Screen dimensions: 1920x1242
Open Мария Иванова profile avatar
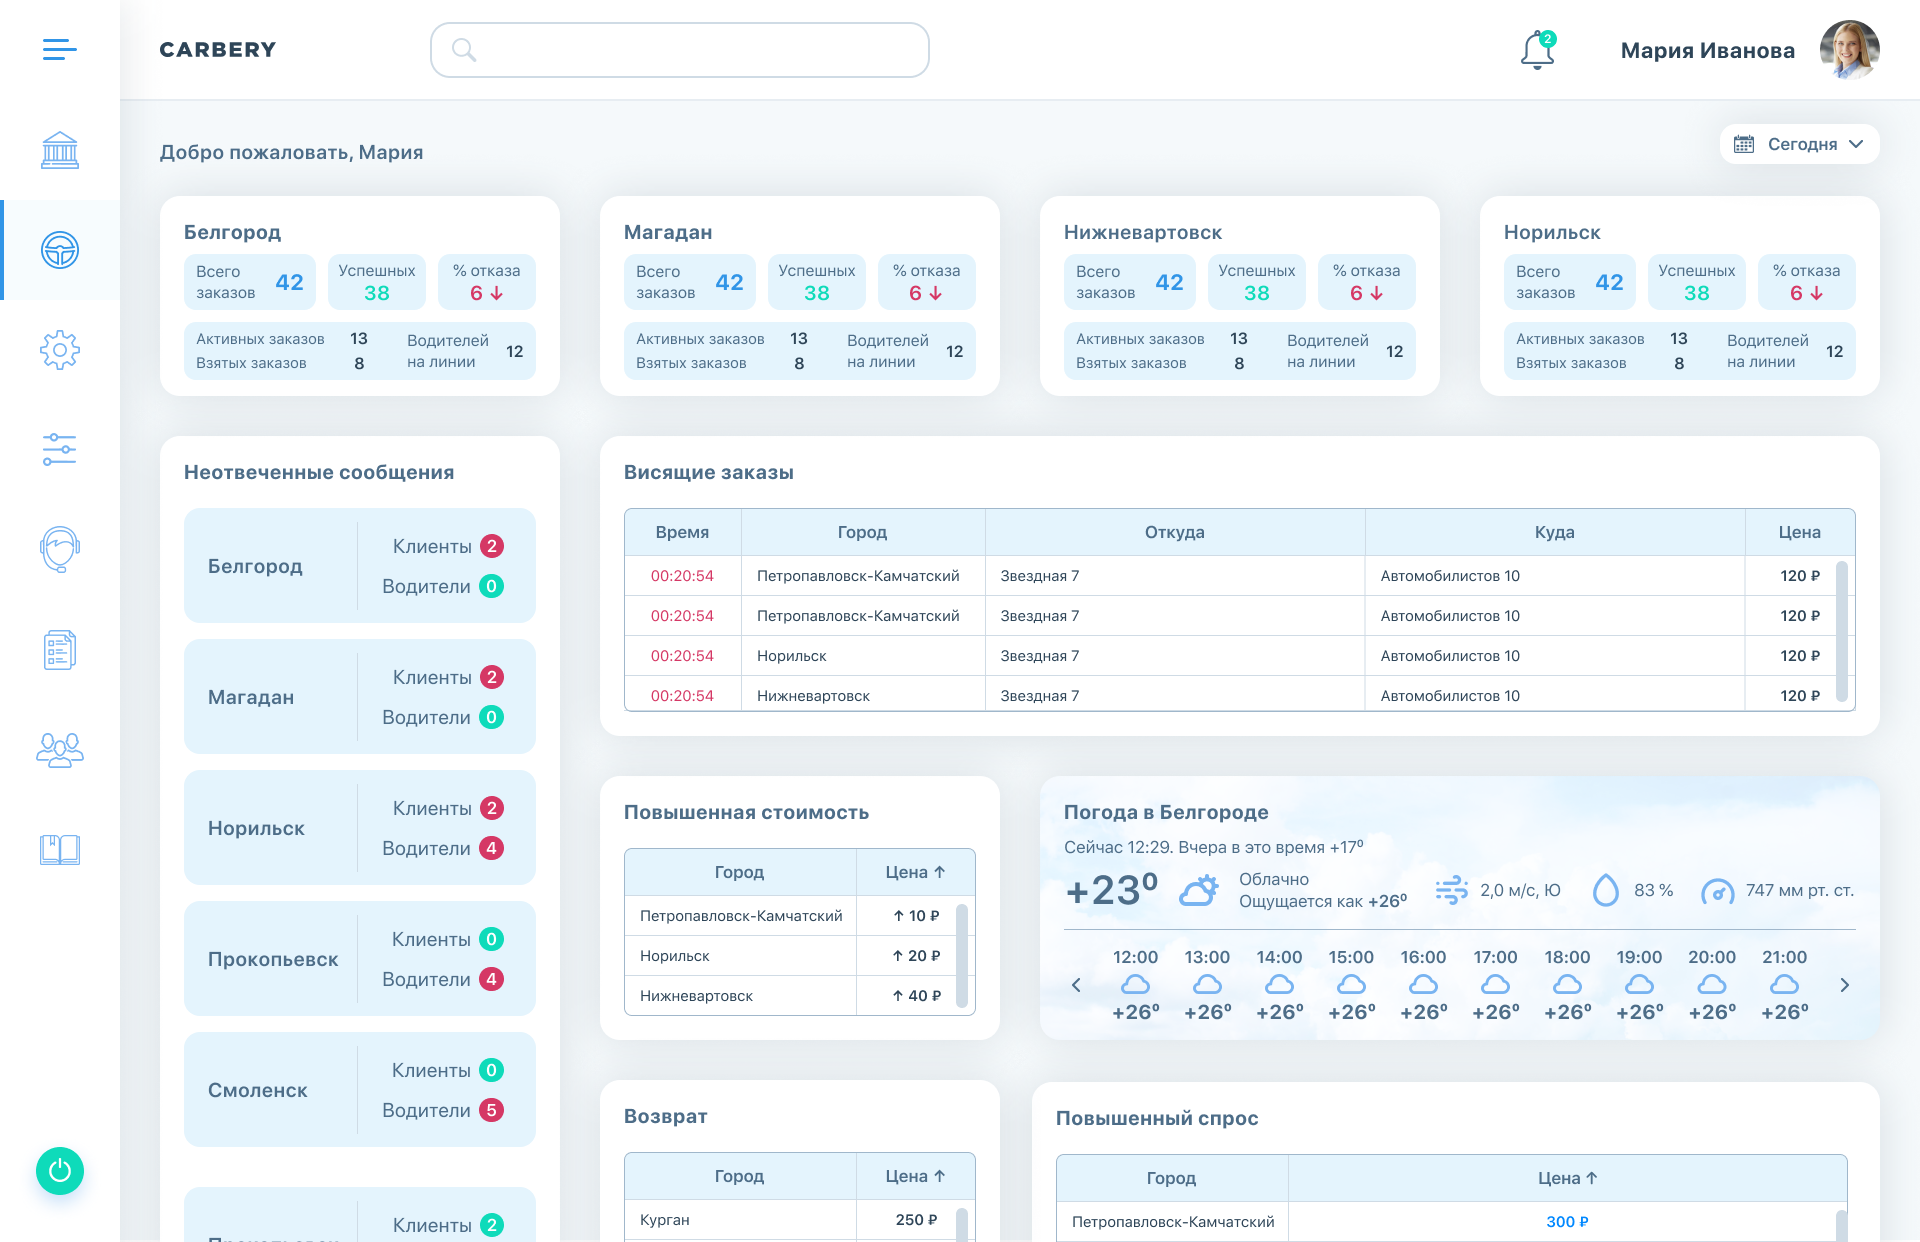click(1849, 50)
